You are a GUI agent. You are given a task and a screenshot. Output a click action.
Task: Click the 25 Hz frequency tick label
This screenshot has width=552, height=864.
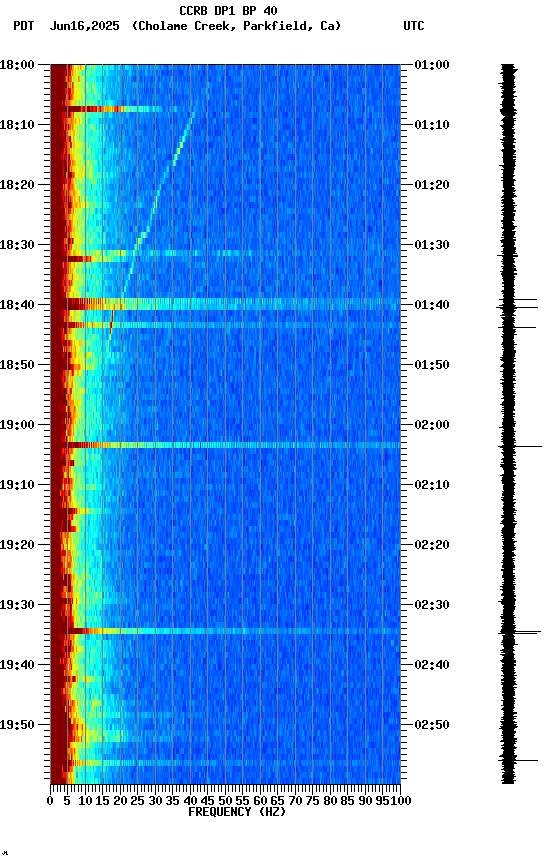click(x=137, y=801)
